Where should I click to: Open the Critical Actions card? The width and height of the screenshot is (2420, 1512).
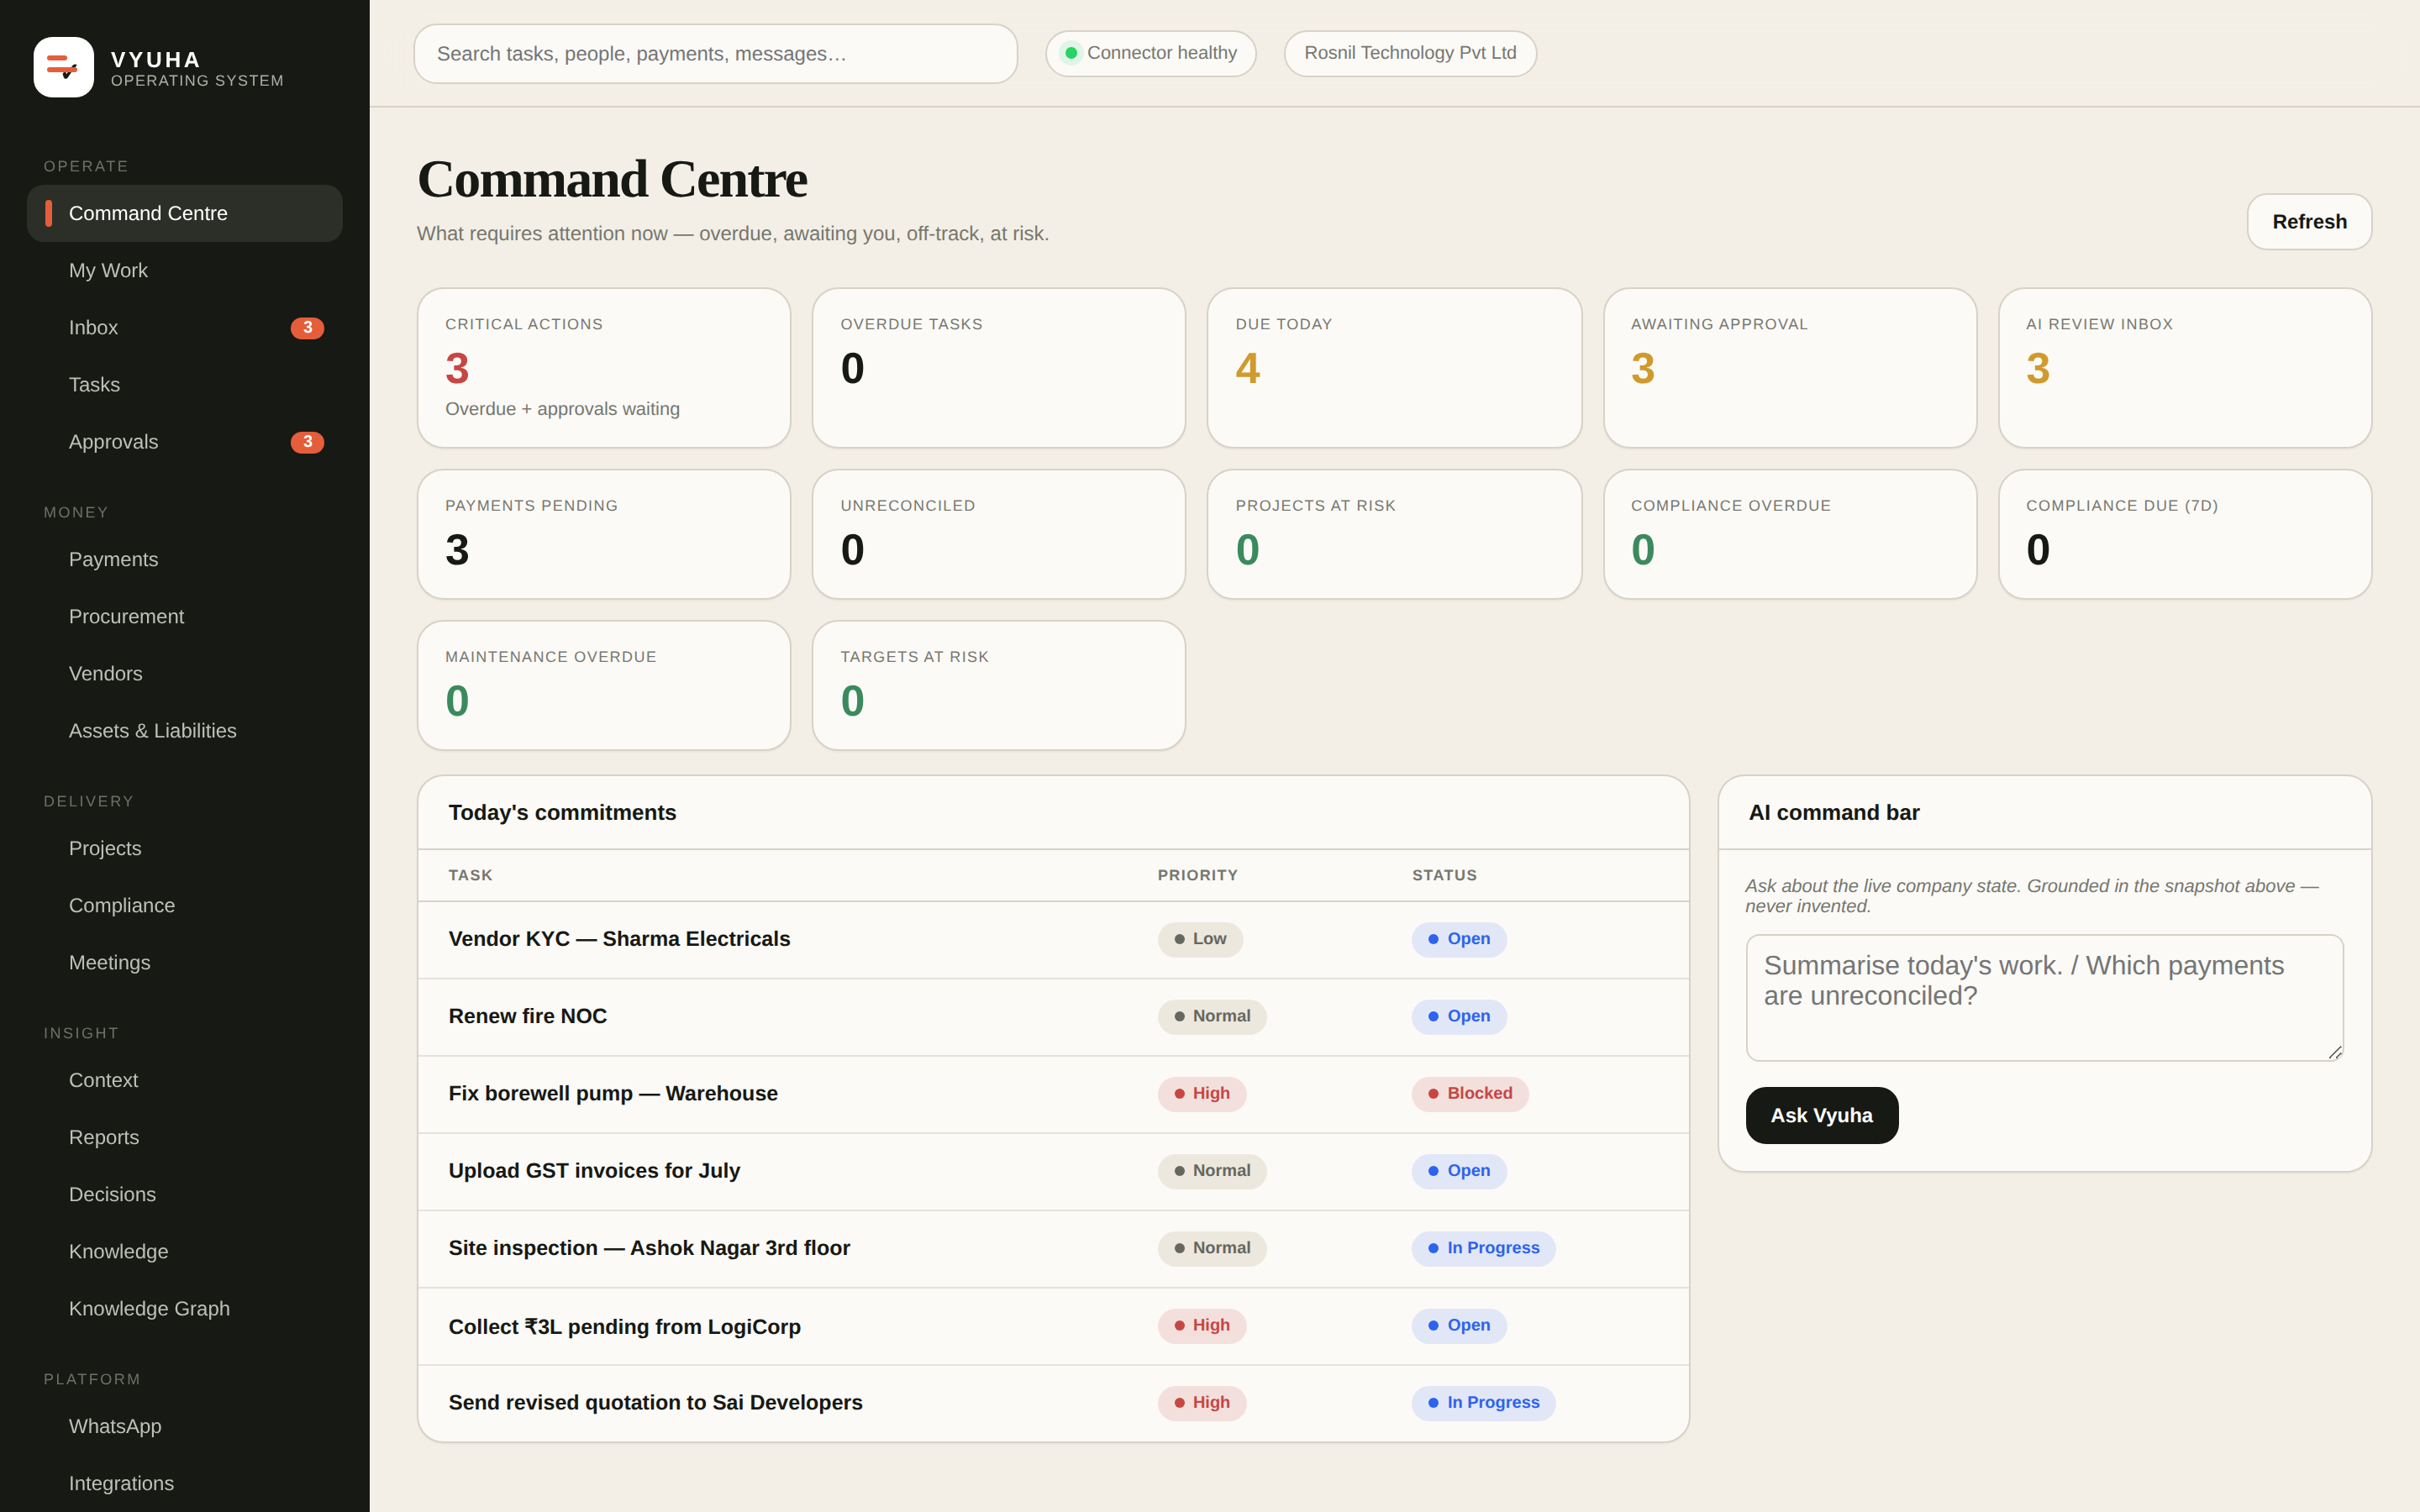coord(604,368)
